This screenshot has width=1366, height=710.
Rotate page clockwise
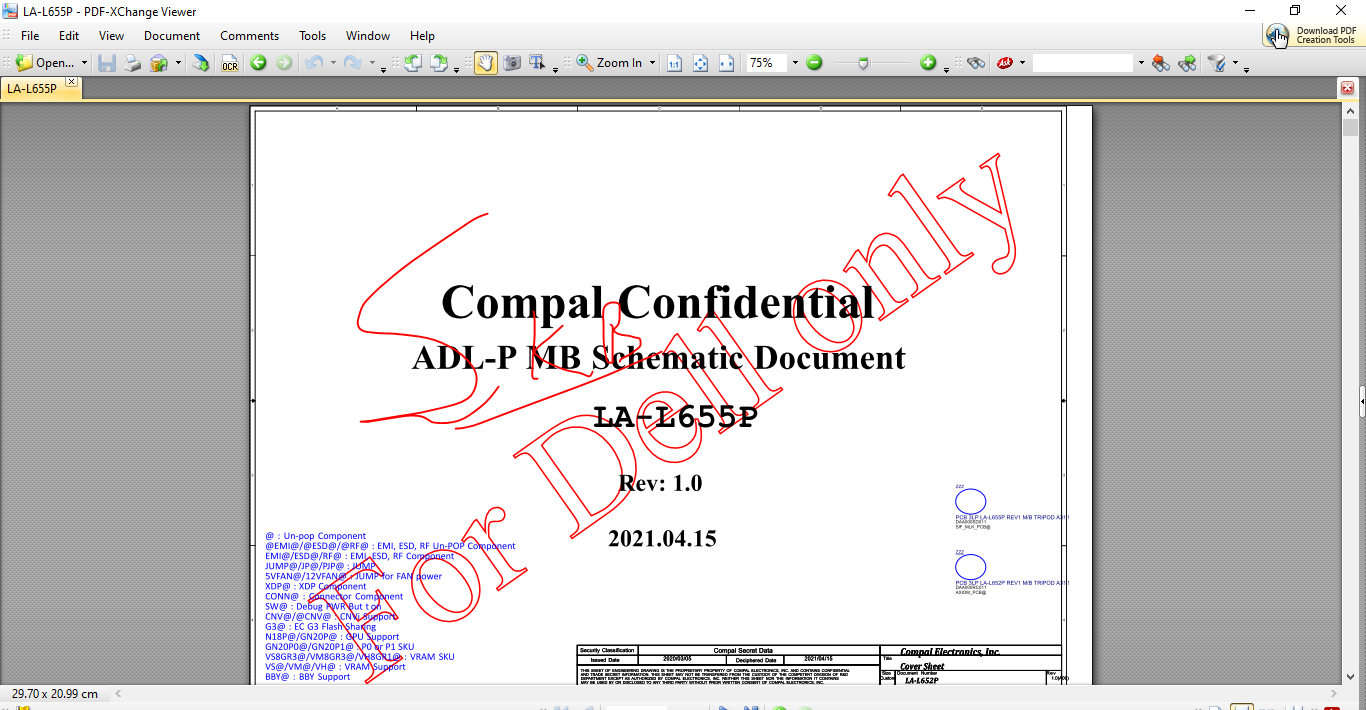438,63
